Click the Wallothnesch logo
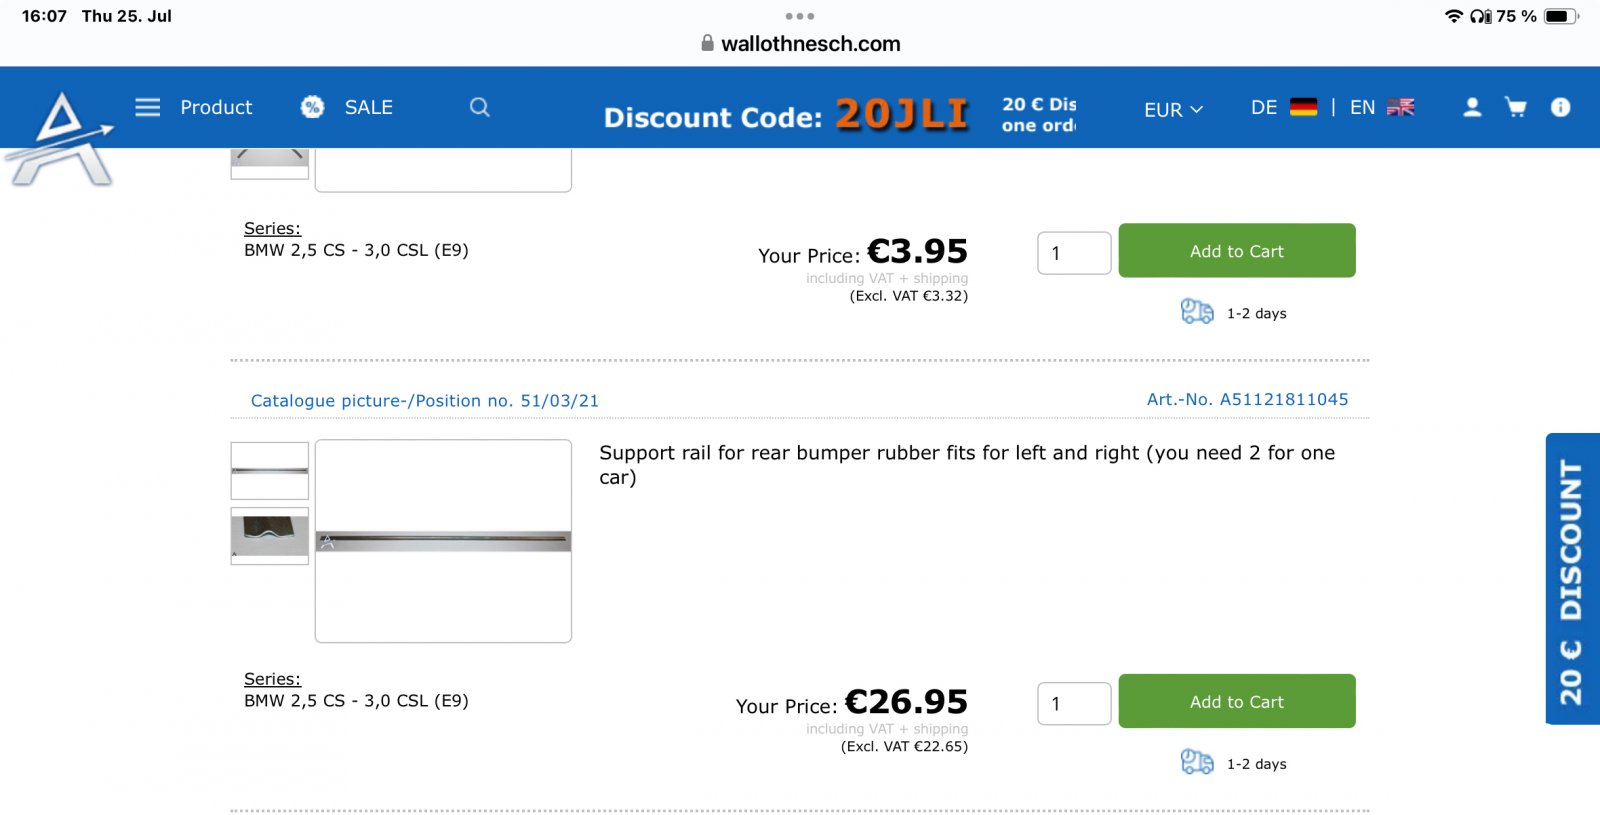1600x815 pixels. pyautogui.click(x=62, y=140)
